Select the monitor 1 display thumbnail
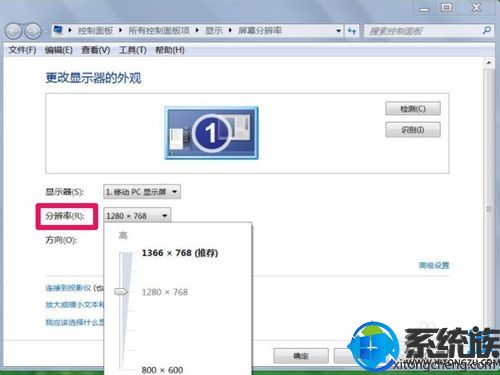Image resolution: width=500 pixels, height=375 pixels. tap(211, 133)
